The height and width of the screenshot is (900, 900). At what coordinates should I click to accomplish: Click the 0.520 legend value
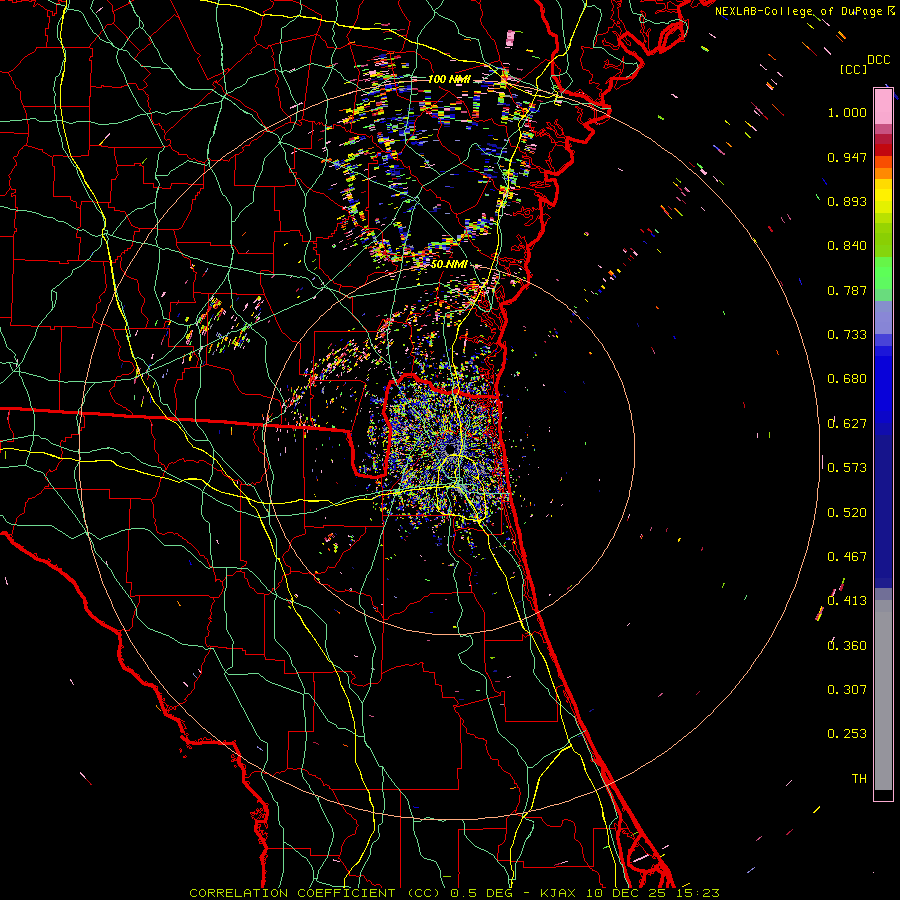tap(847, 513)
